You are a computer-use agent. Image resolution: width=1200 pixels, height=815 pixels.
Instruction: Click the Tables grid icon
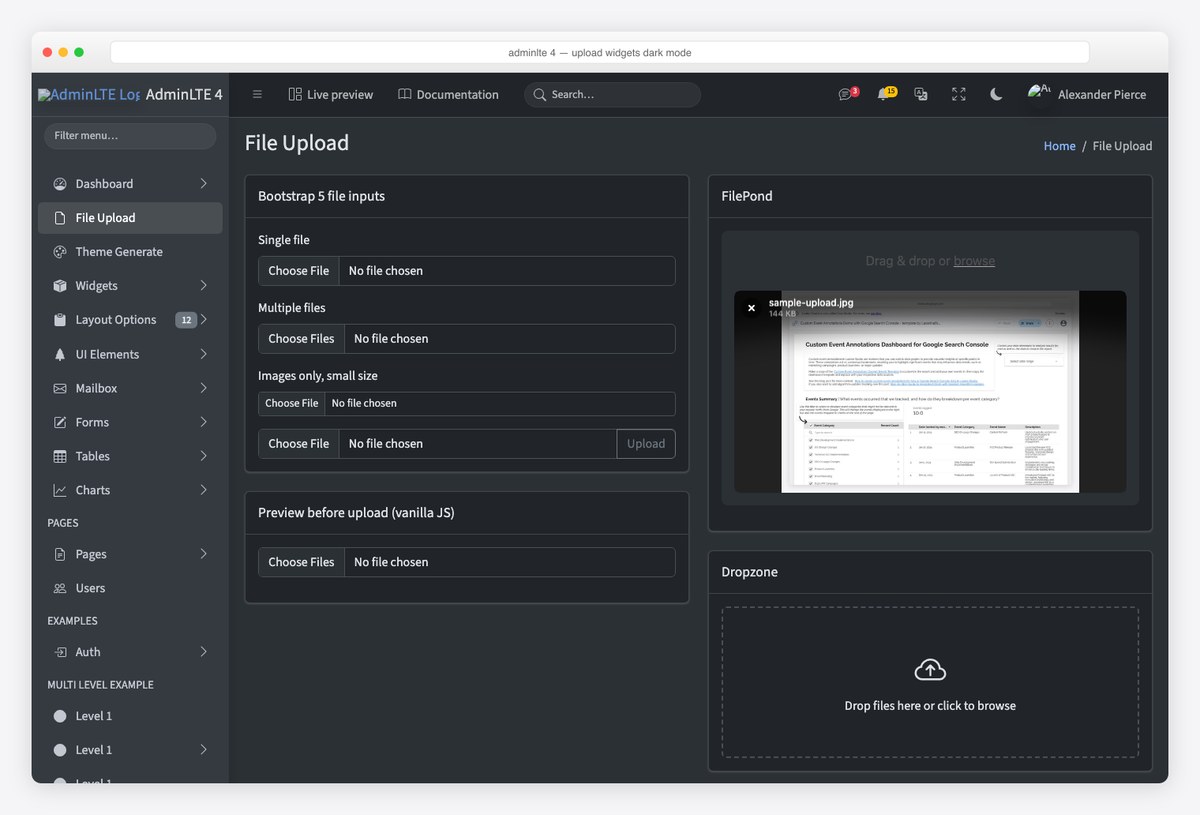pyautogui.click(x=60, y=456)
